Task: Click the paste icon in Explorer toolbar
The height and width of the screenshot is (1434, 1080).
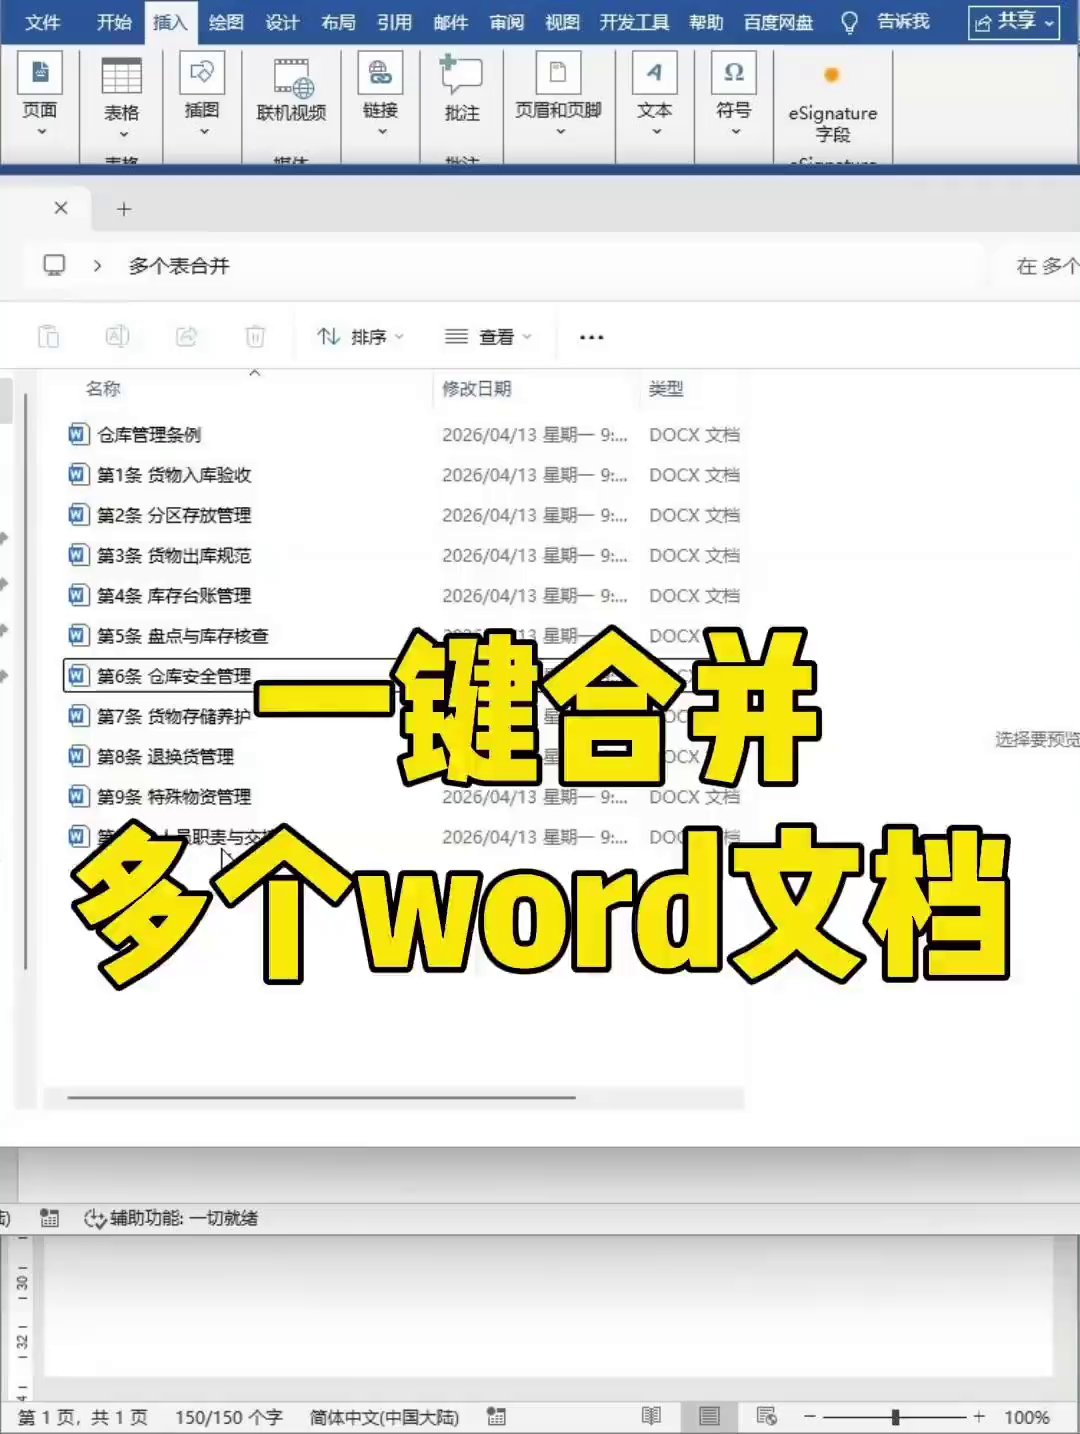Action: pos(48,337)
